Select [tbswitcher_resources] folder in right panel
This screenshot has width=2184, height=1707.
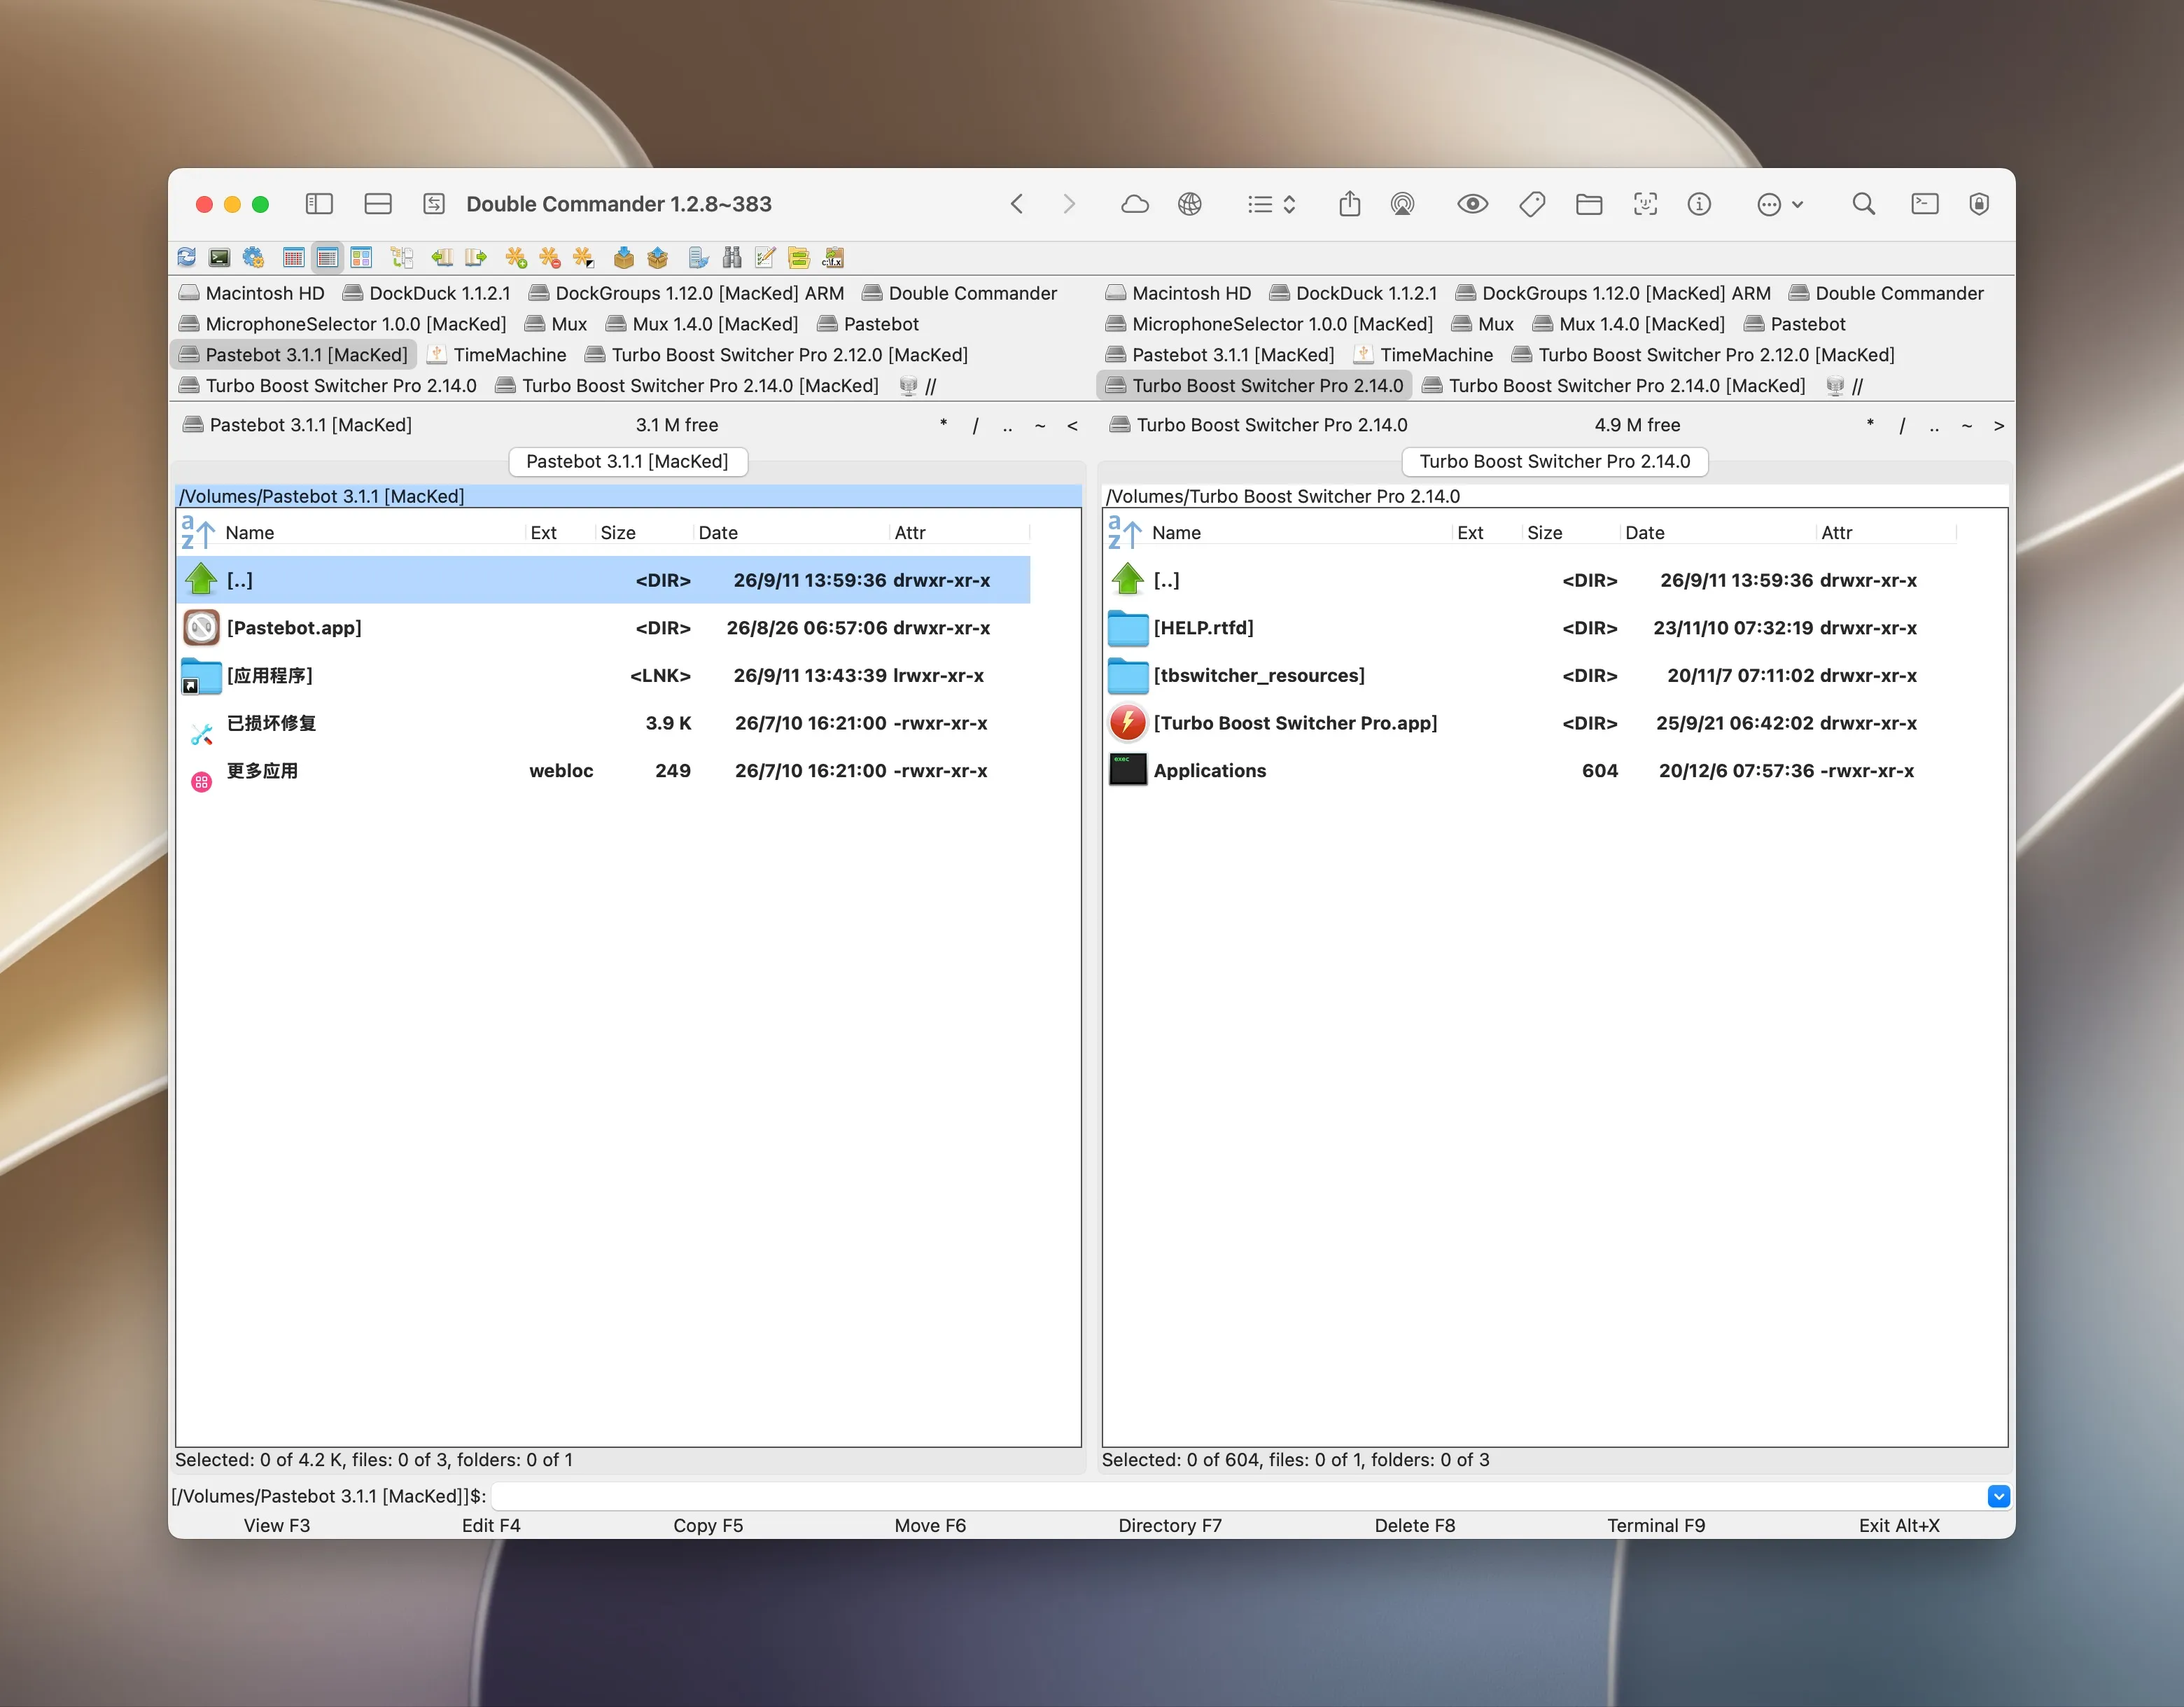1530,675
